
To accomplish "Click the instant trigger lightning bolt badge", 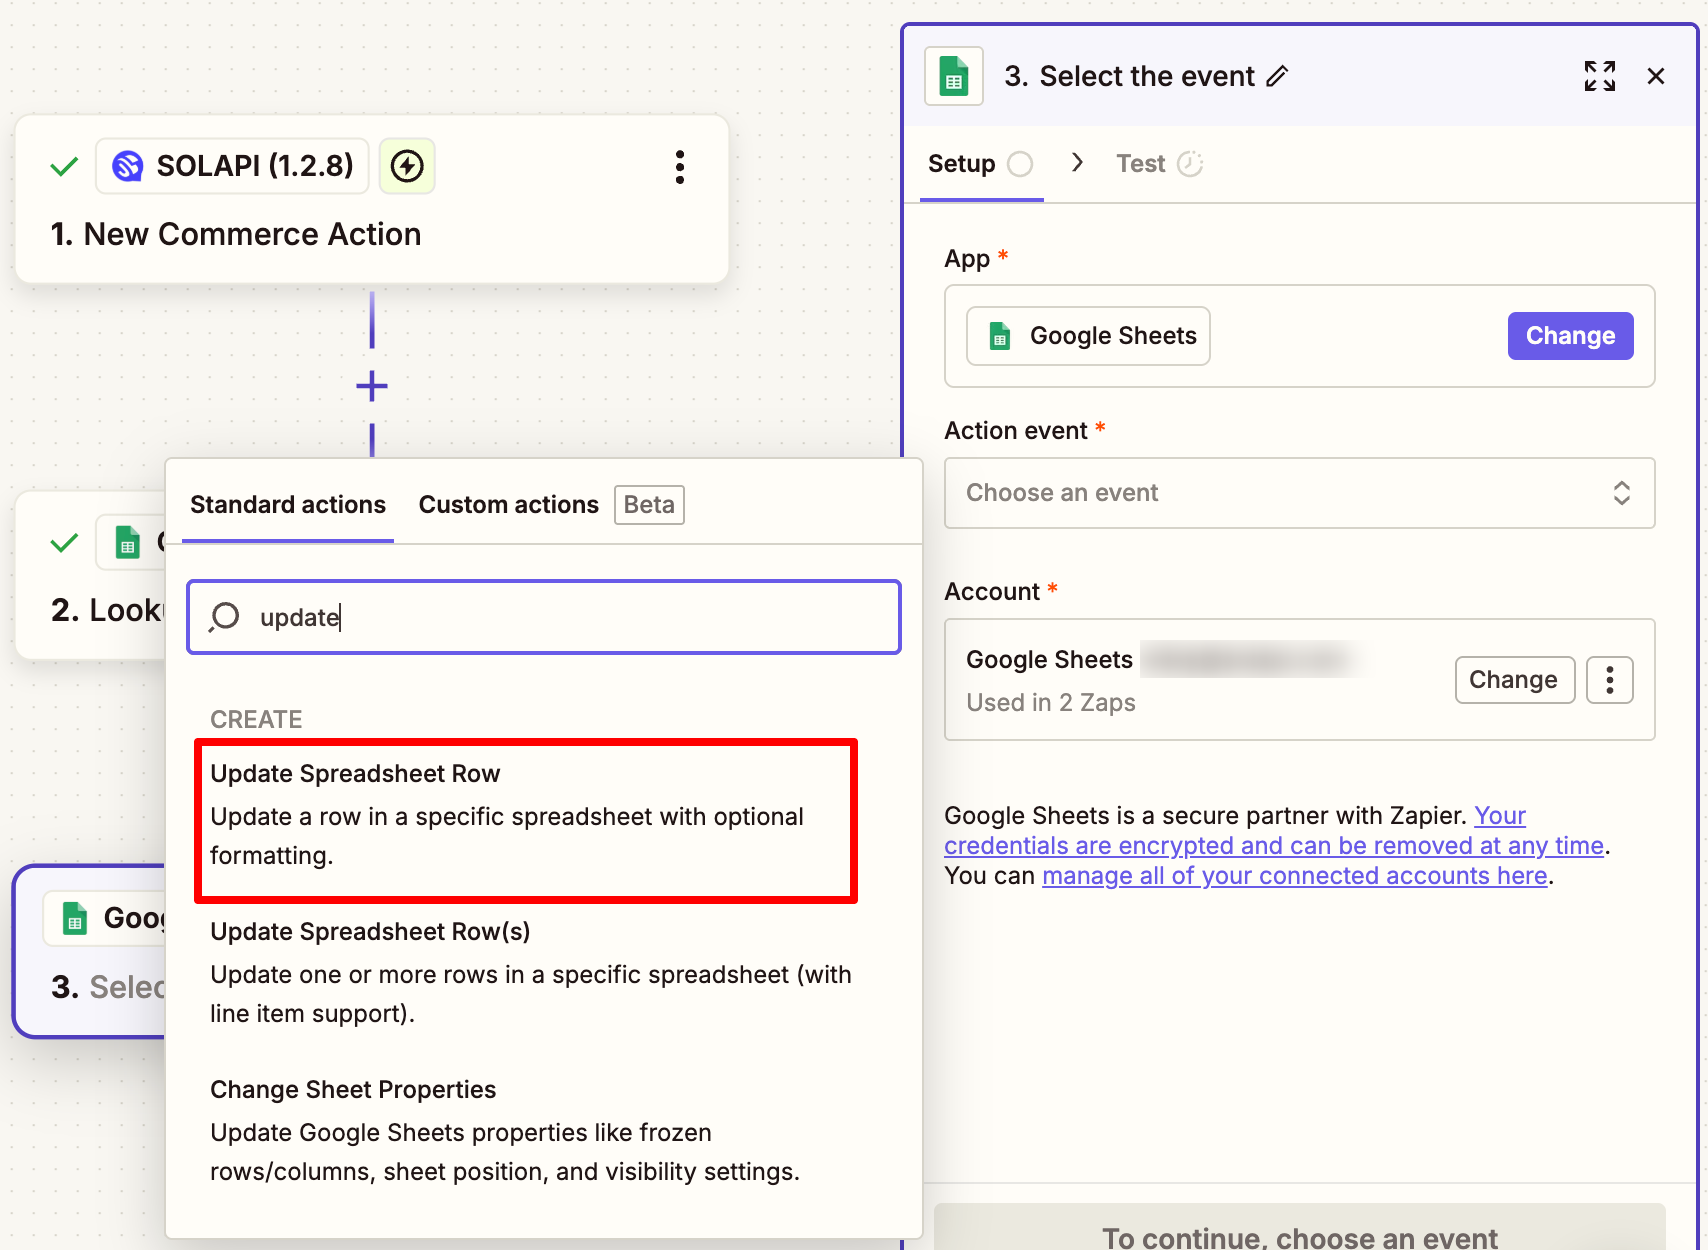I will 407,166.
